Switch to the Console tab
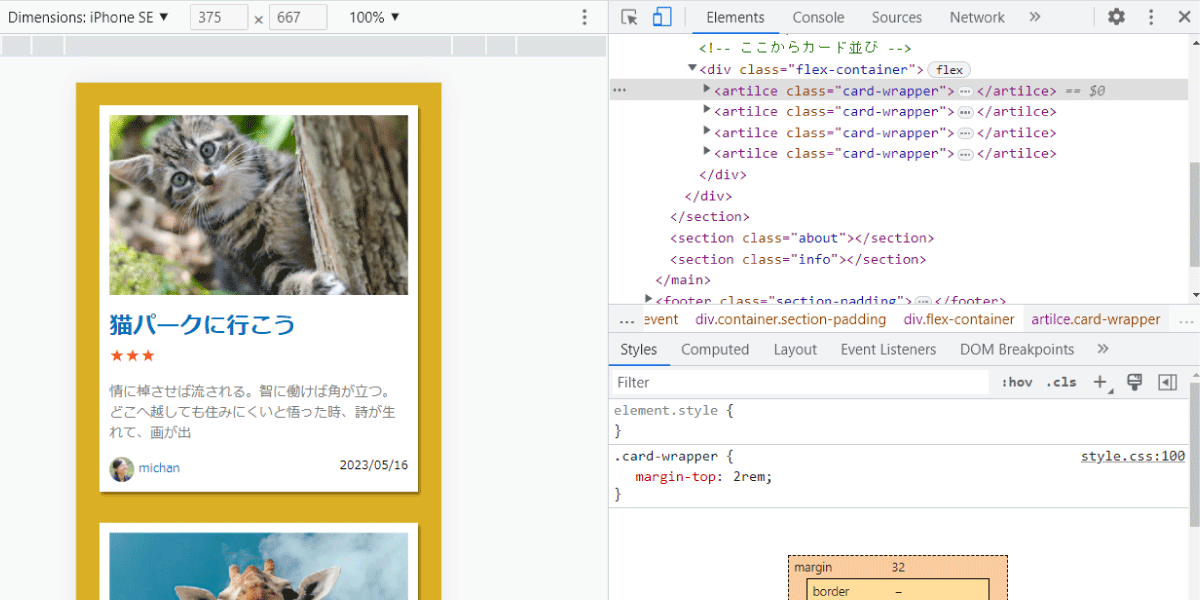 pos(818,17)
